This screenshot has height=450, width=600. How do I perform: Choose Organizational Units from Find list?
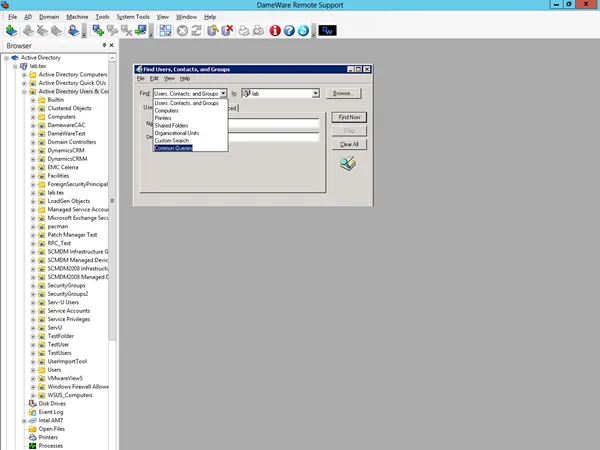tap(177, 133)
